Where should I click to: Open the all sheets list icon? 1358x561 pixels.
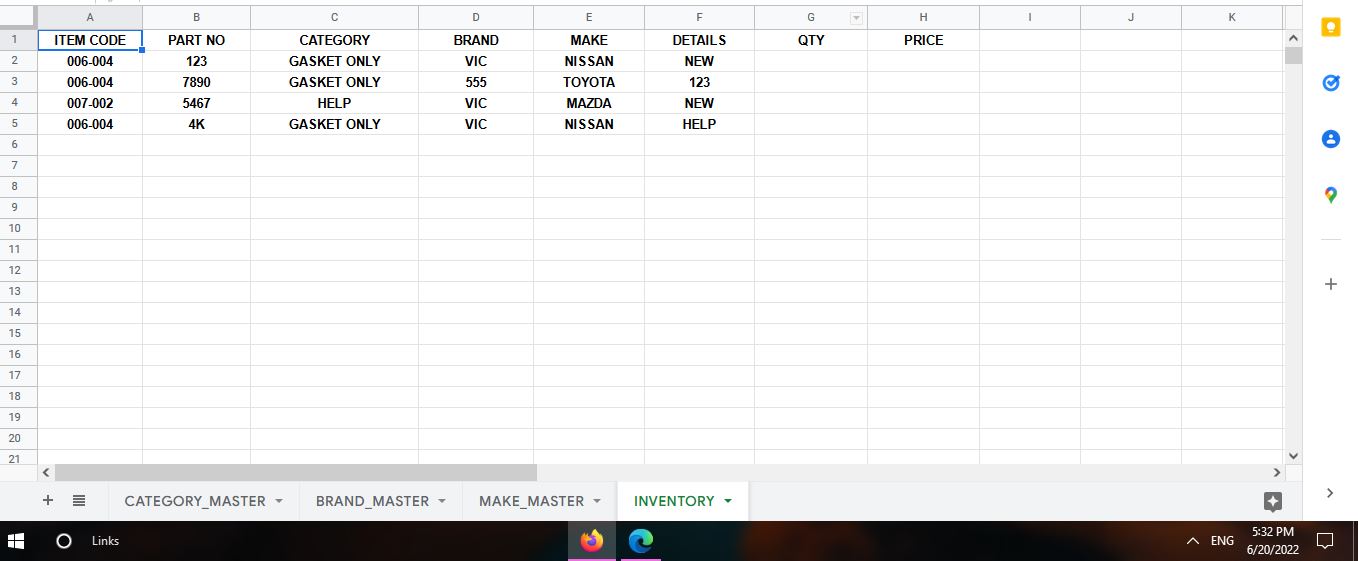click(x=79, y=500)
